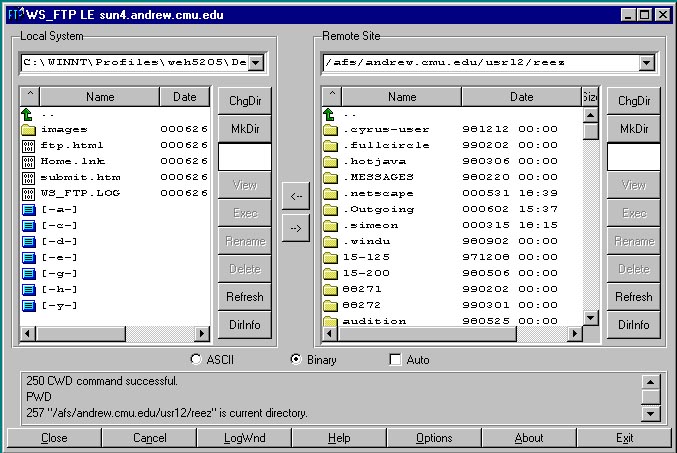This screenshot has height=453, width=677.
Task: Click the remote Refresh button
Action: point(634,297)
